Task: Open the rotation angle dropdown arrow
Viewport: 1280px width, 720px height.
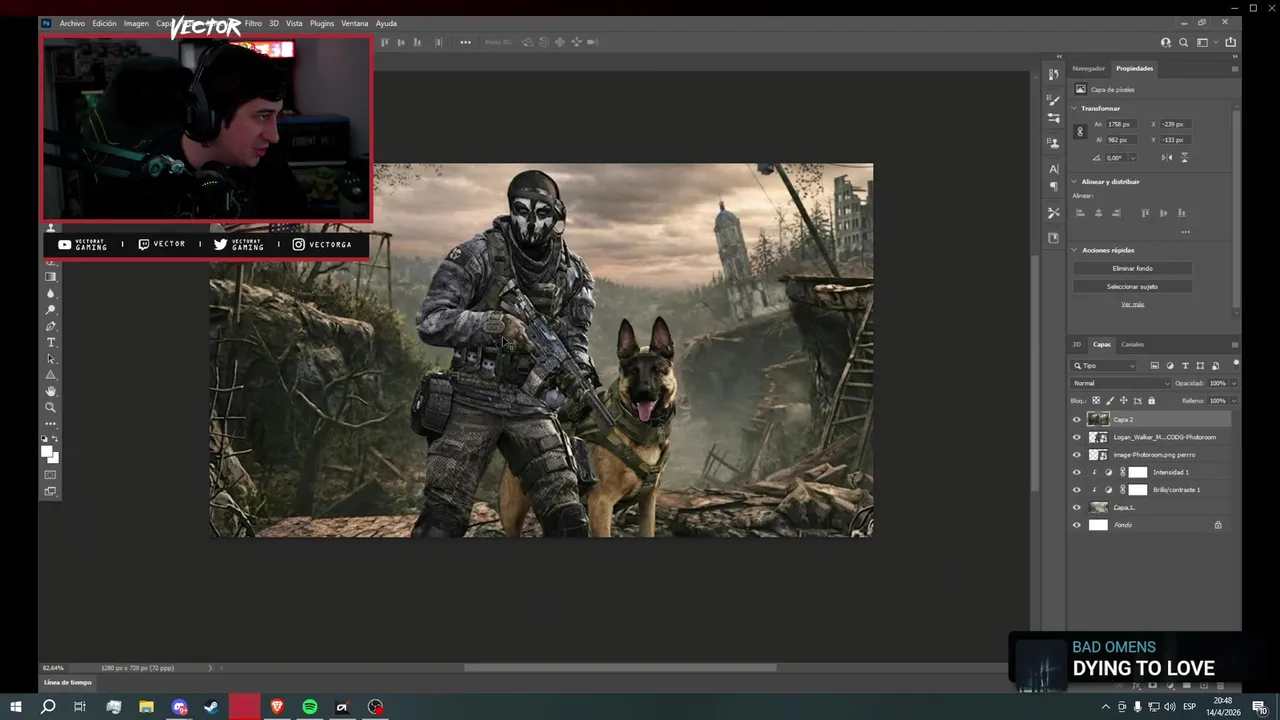Action: pyautogui.click(x=1132, y=158)
